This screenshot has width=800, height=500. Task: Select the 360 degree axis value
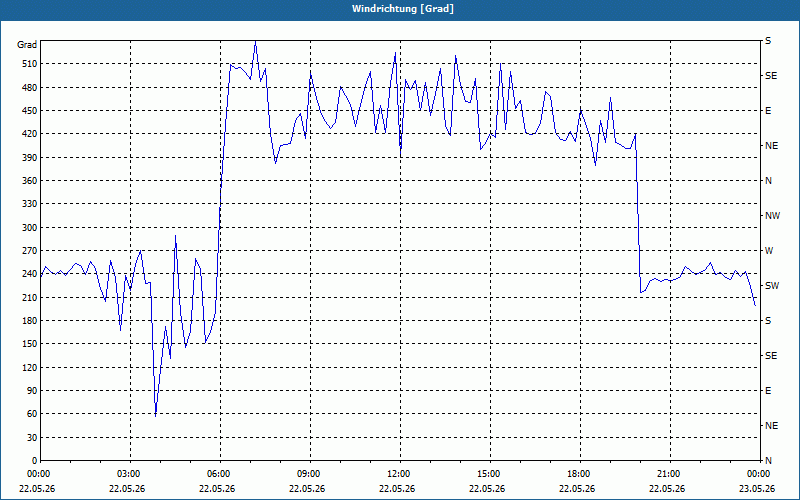[30, 181]
